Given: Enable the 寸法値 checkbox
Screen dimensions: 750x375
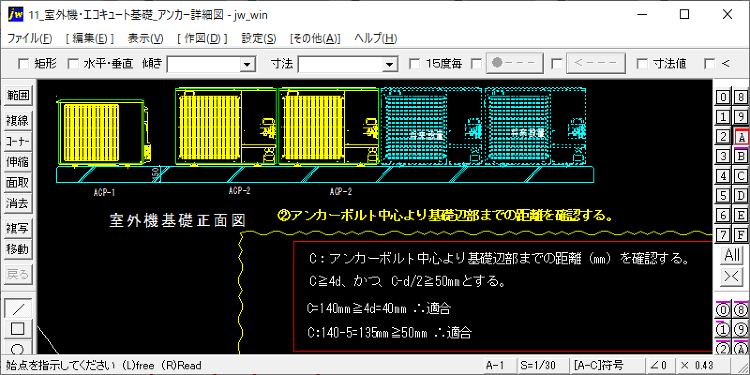Looking at the screenshot, I should point(642,64).
